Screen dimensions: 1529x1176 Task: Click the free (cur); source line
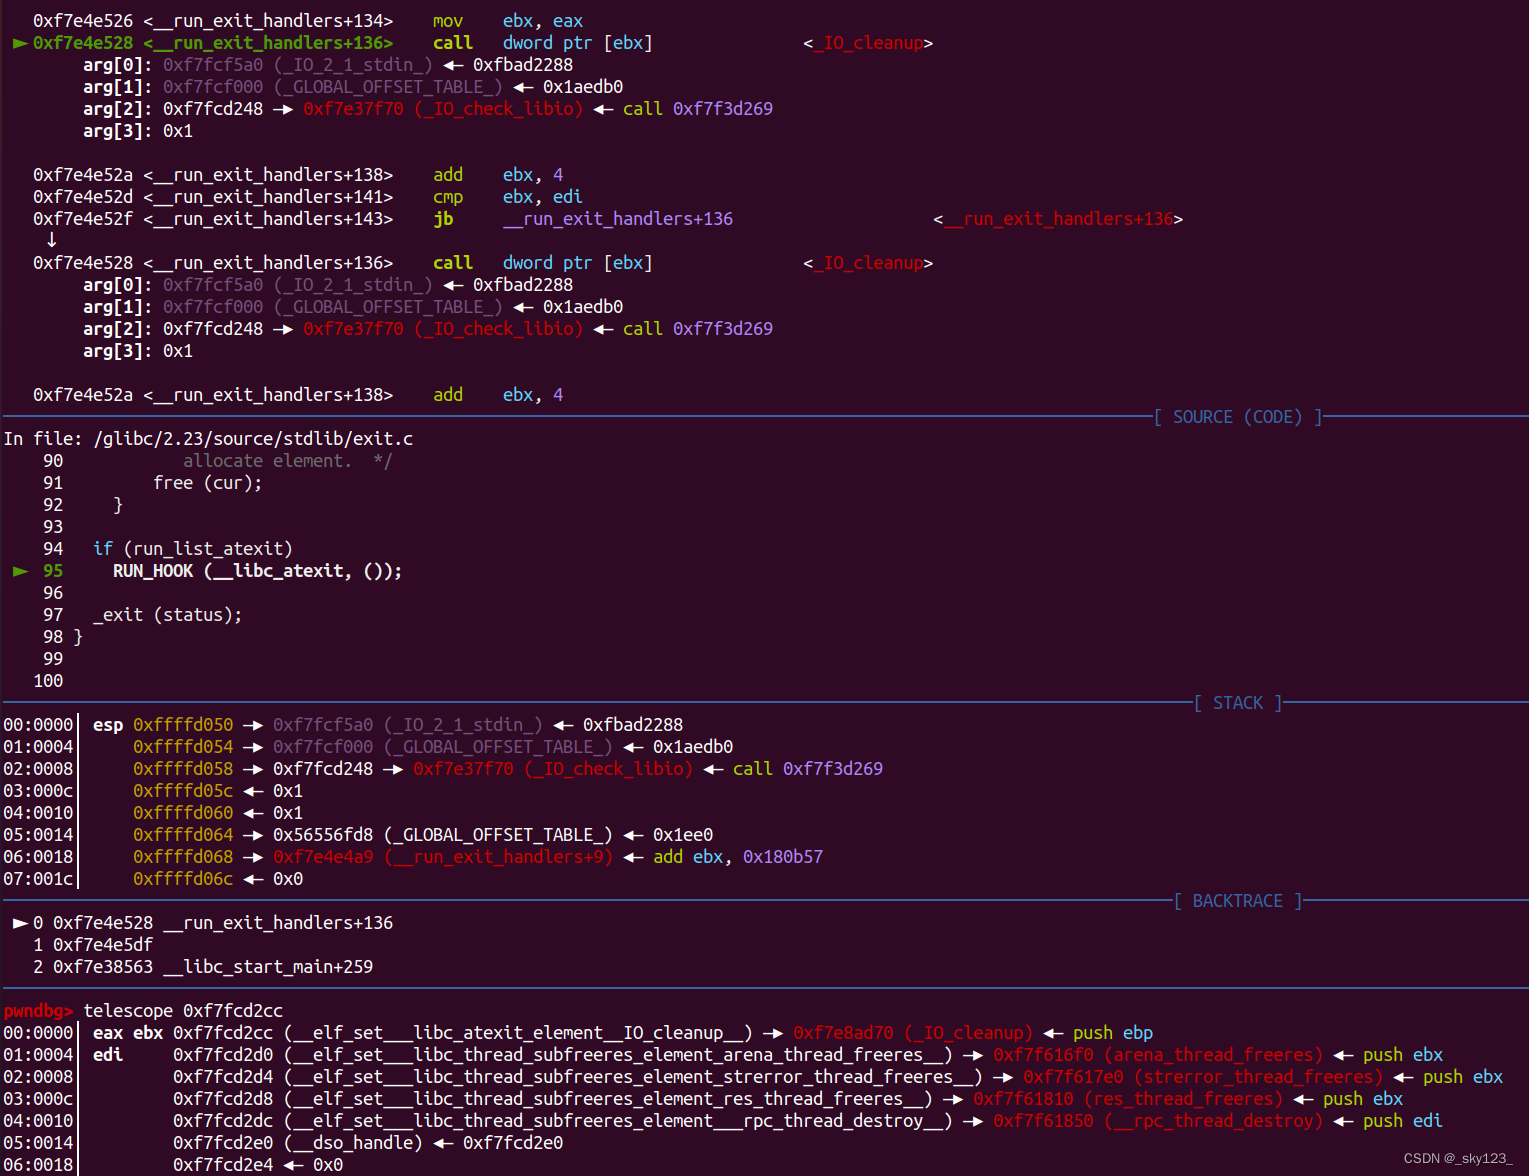pyautogui.click(x=207, y=483)
